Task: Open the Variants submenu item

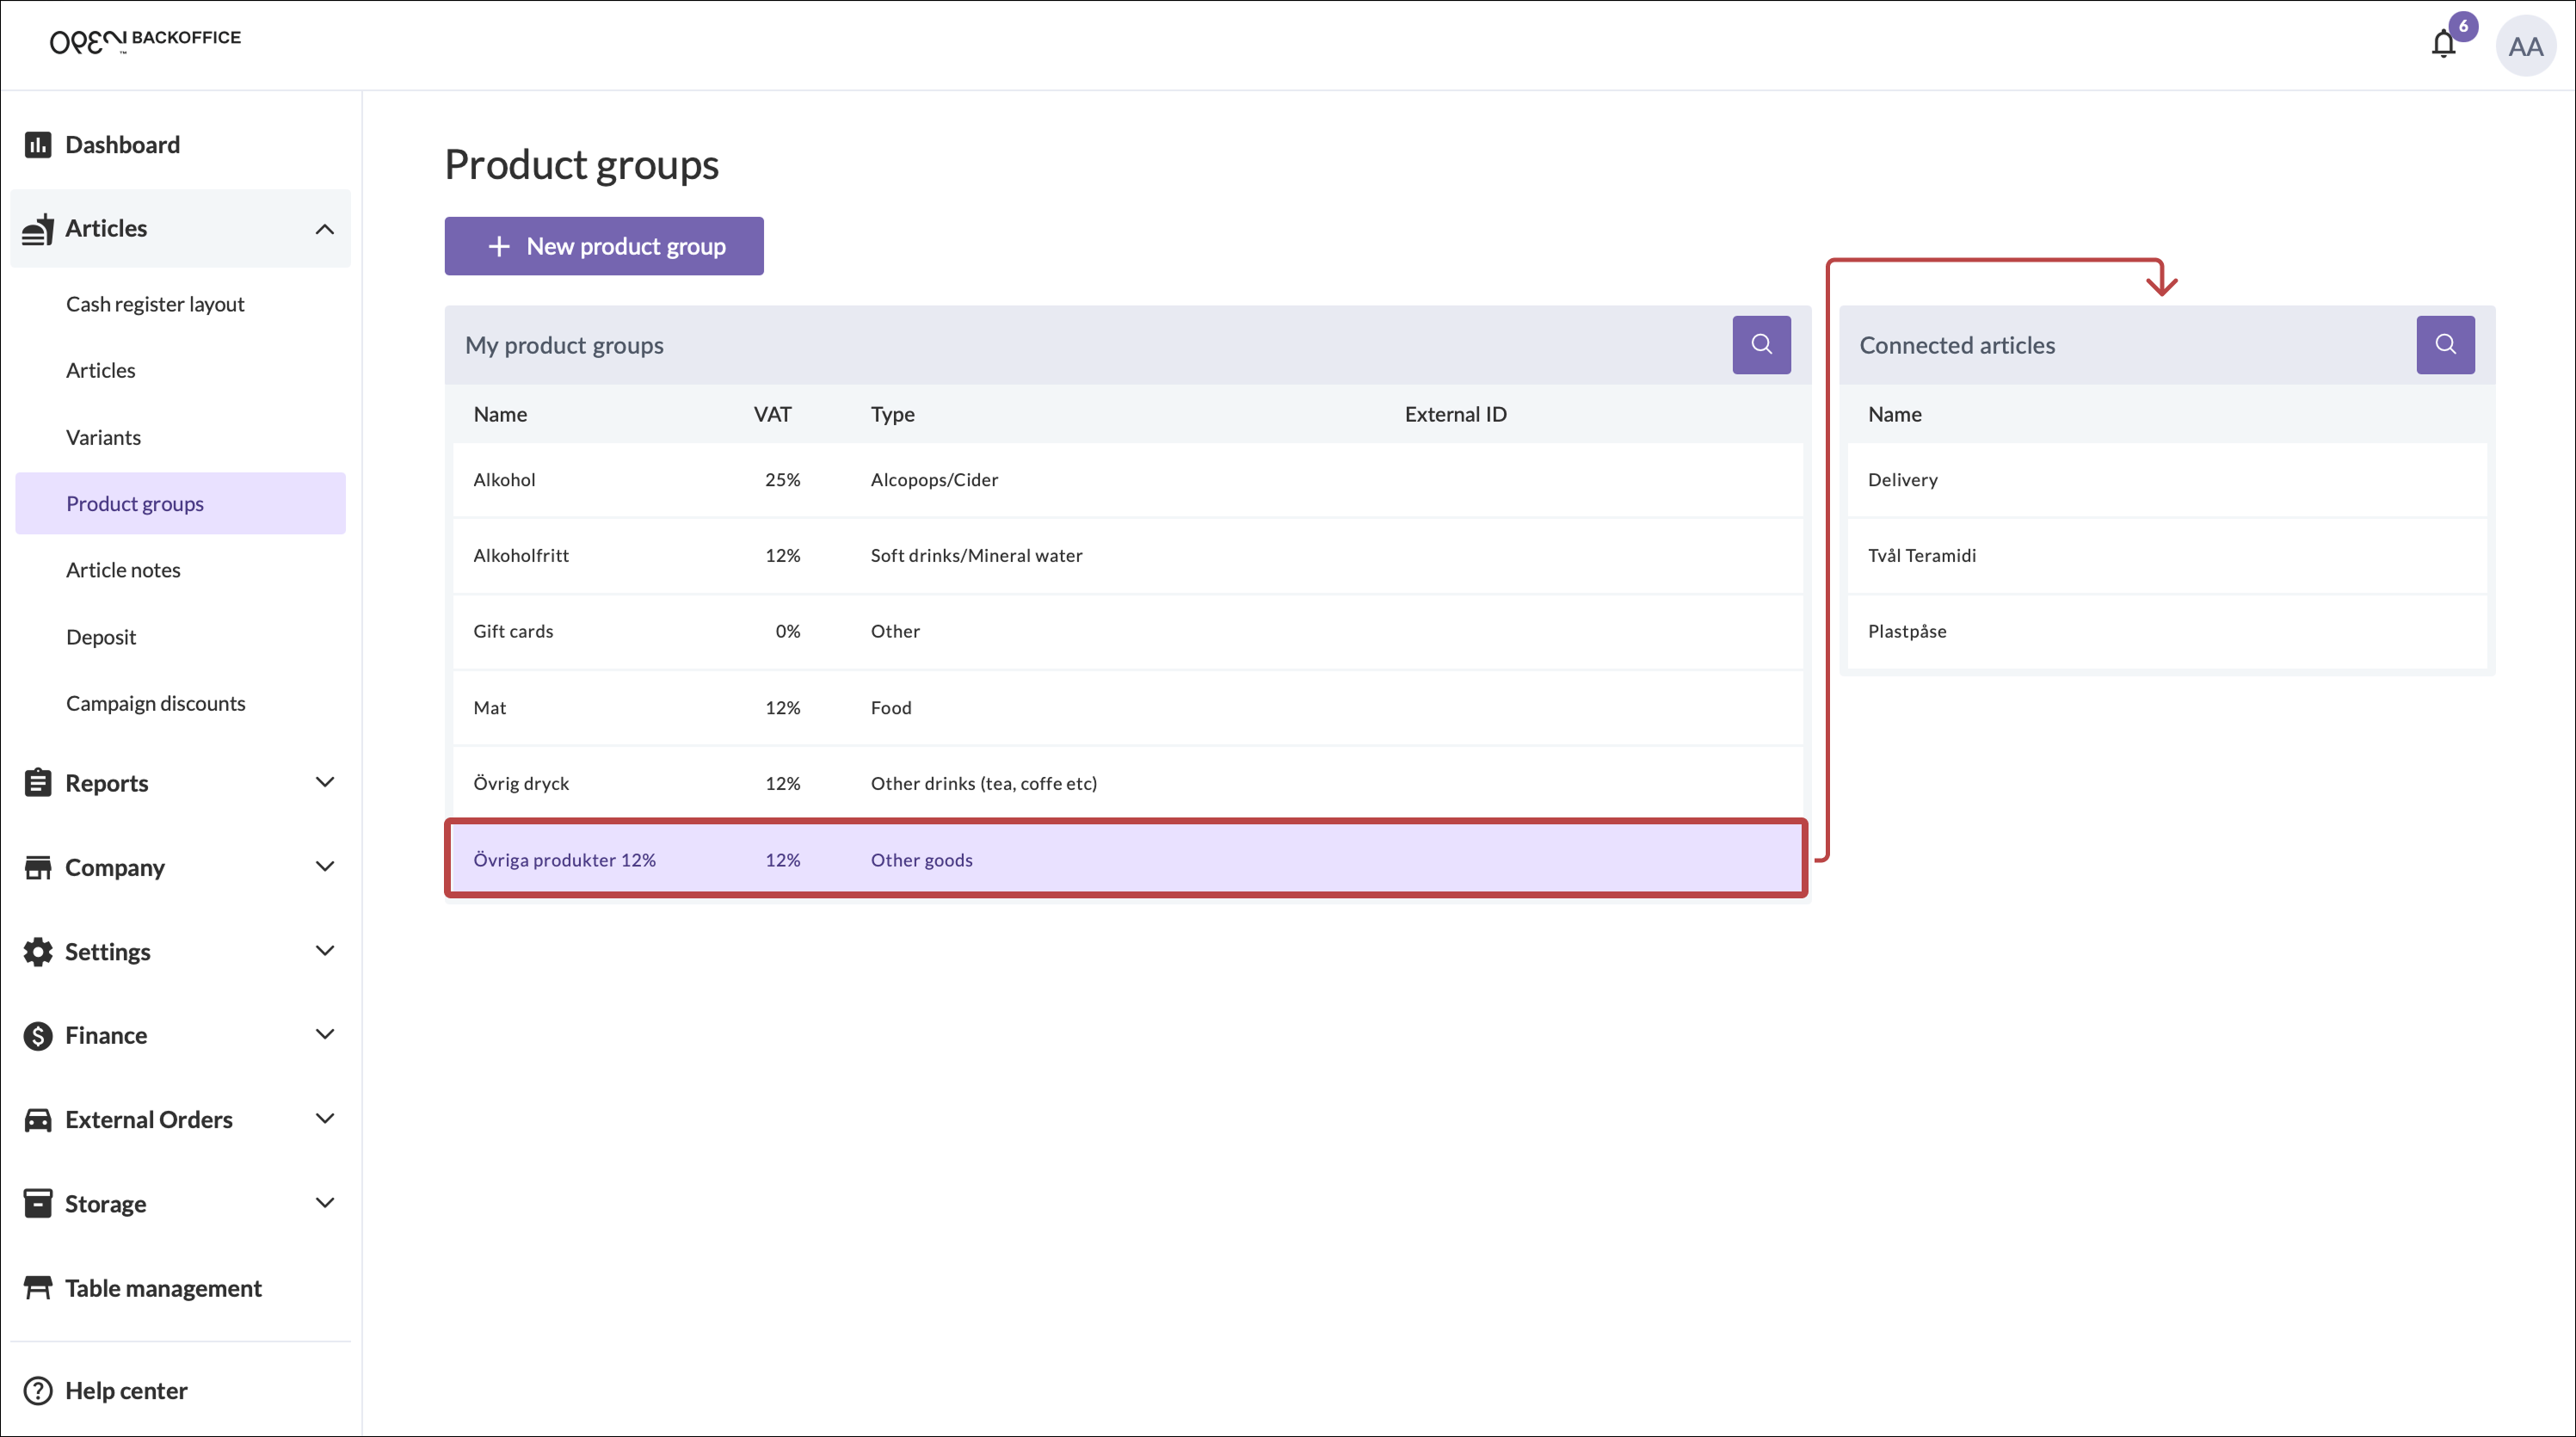Action: coord(103,437)
